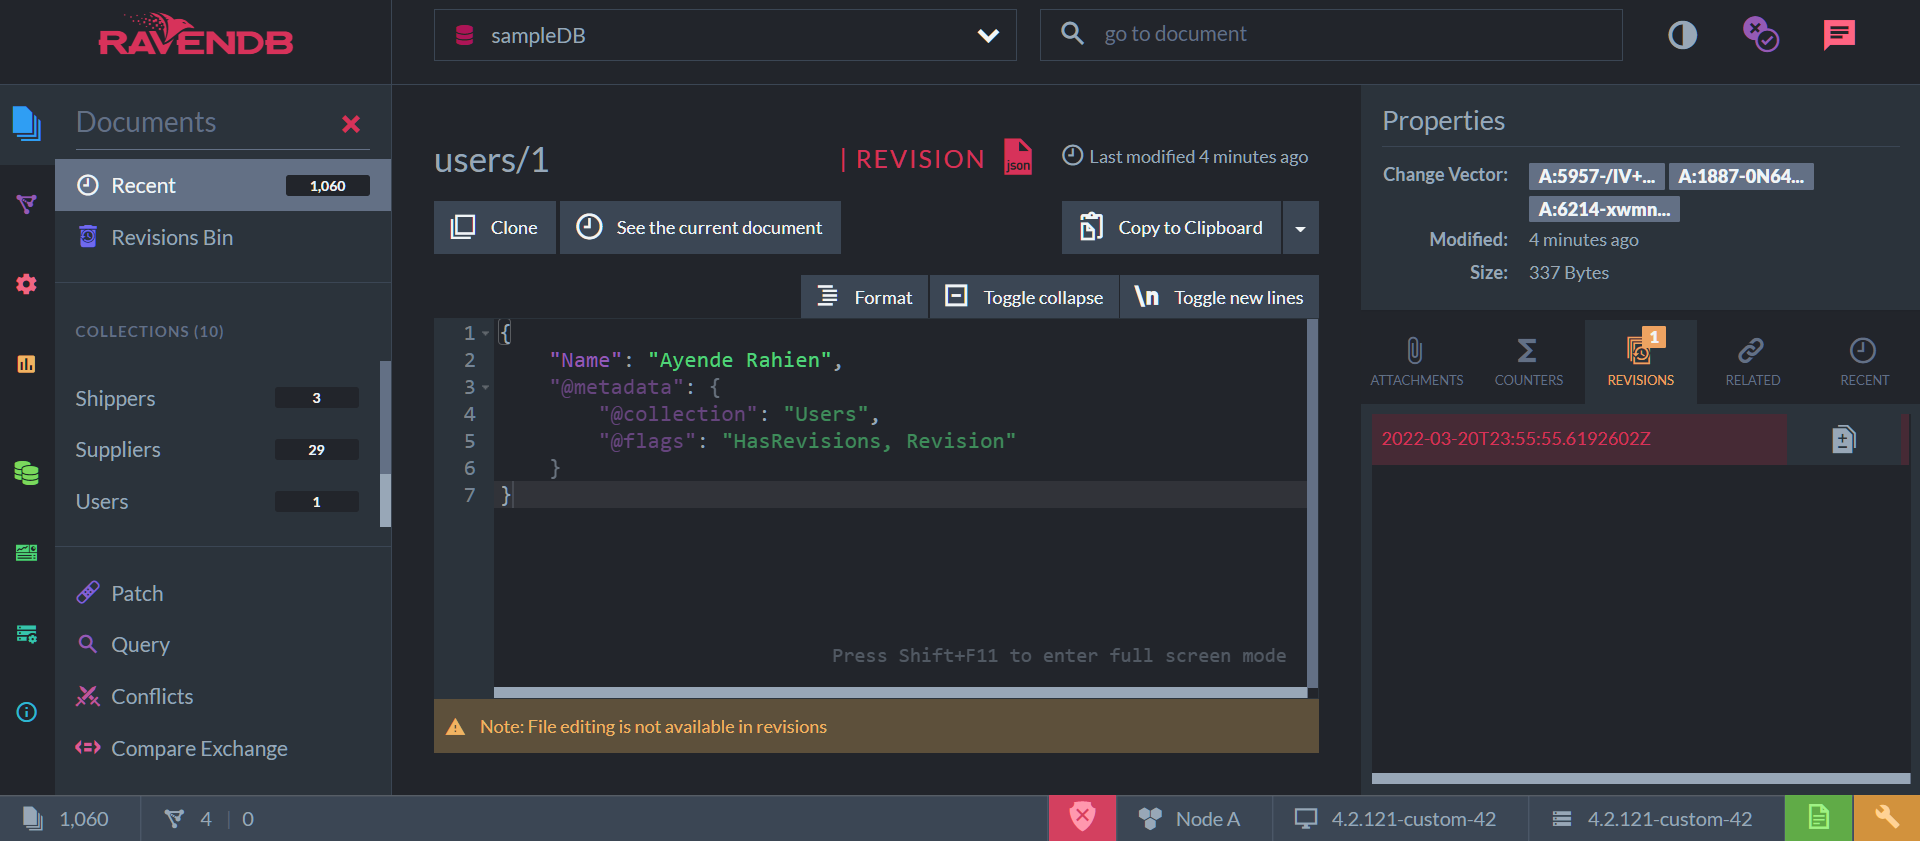Screen dimensions: 1920x841
Task: Collapse the @metadata fold arrow on line 3
Action: click(486, 387)
